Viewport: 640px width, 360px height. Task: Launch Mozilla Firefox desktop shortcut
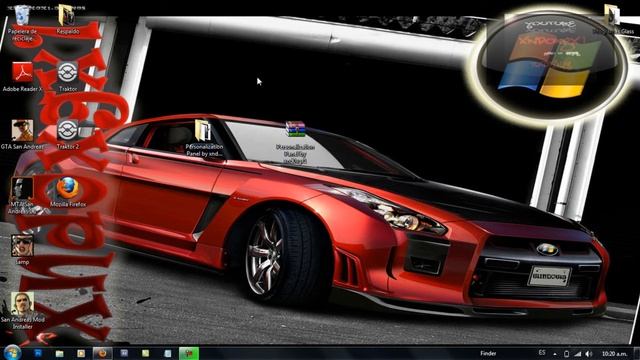pyautogui.click(x=68, y=192)
